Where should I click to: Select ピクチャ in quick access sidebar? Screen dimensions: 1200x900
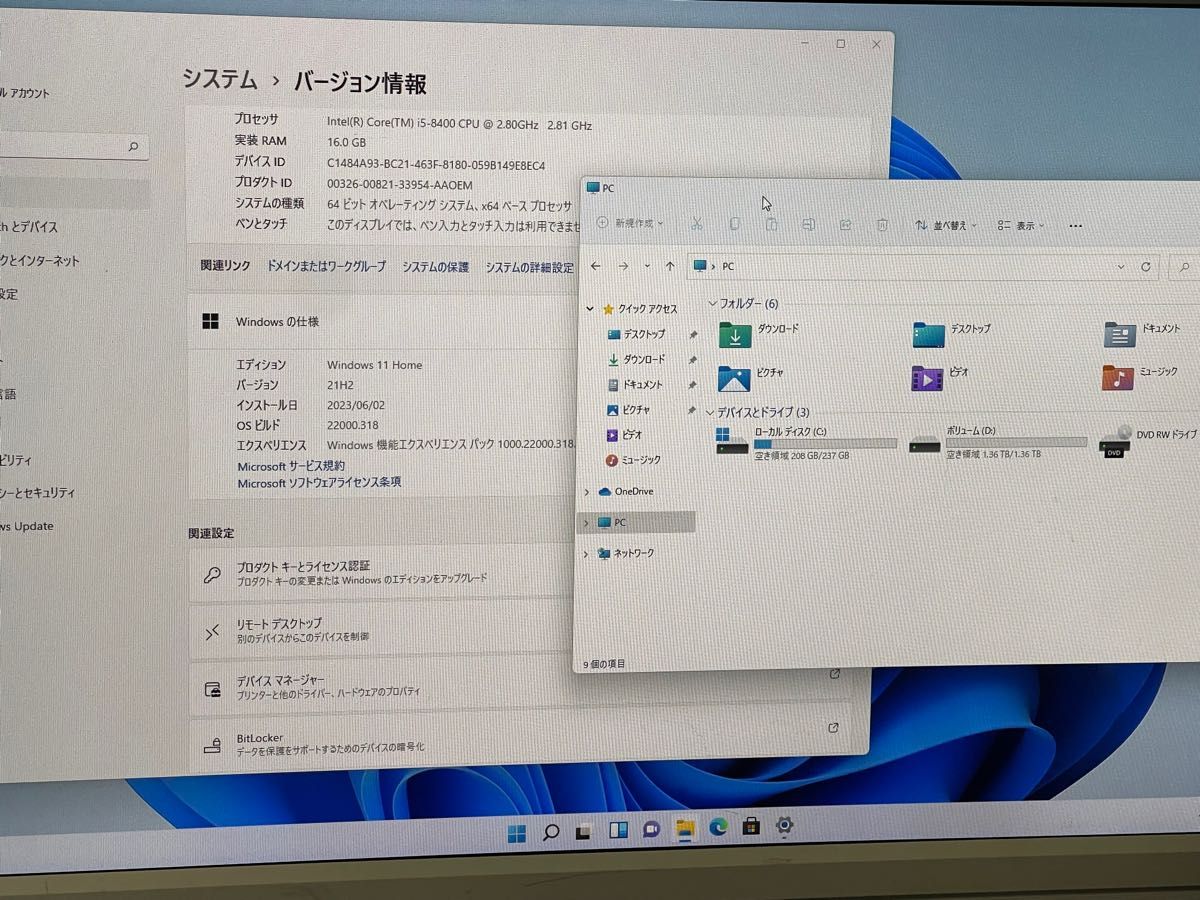(629, 410)
